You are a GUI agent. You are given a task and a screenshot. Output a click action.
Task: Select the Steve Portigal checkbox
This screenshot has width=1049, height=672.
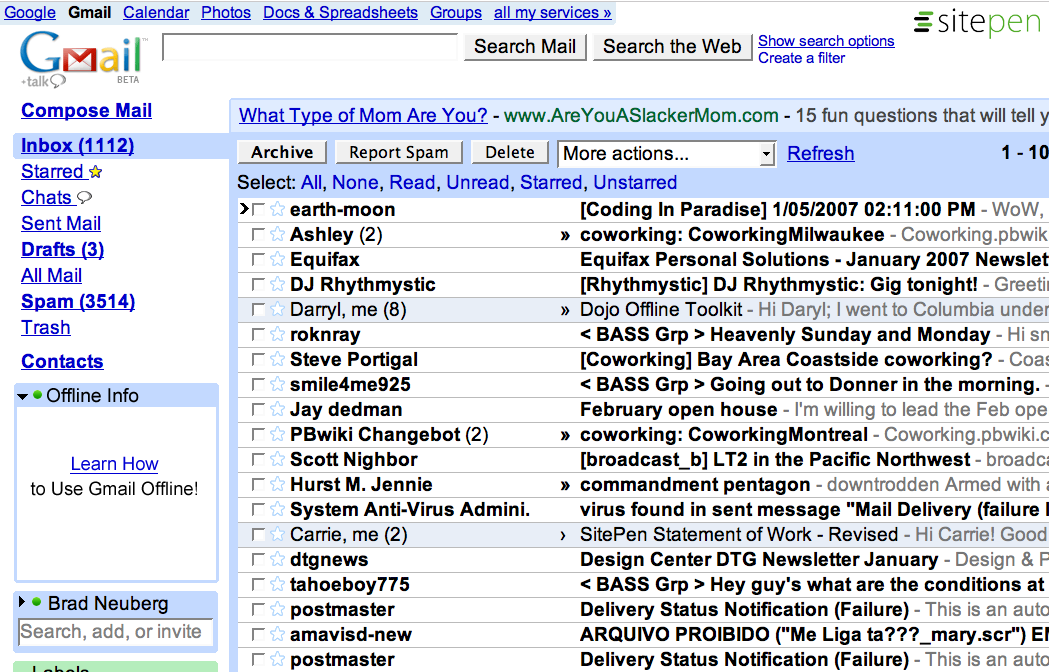tap(258, 359)
